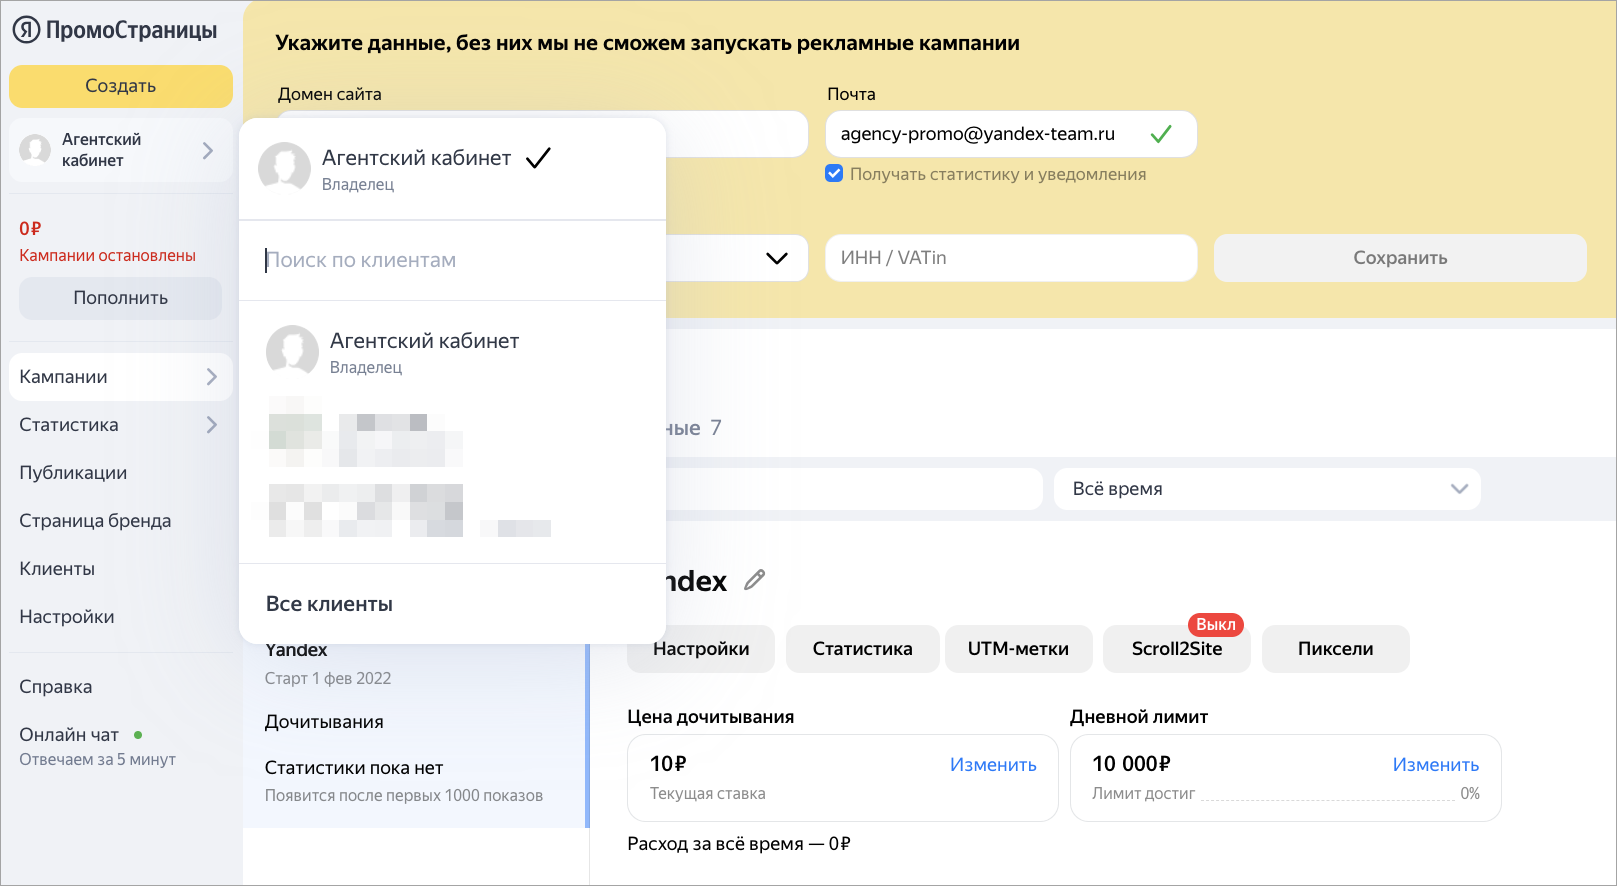Screen dimensions: 1617x886
Task: Click the green online chat status dot
Action: tap(138, 735)
